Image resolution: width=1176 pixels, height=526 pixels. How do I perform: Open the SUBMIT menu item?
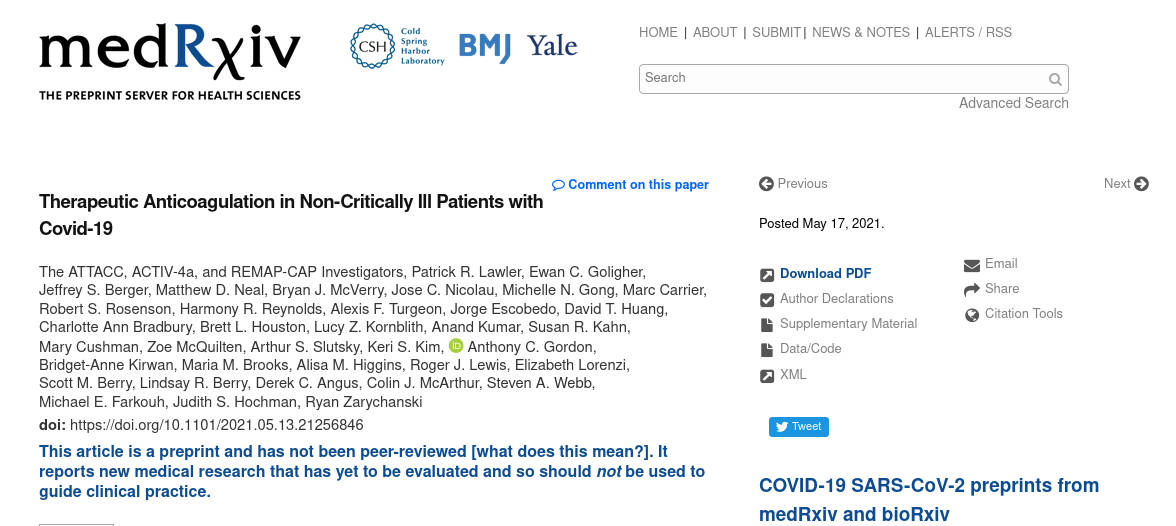pos(776,33)
